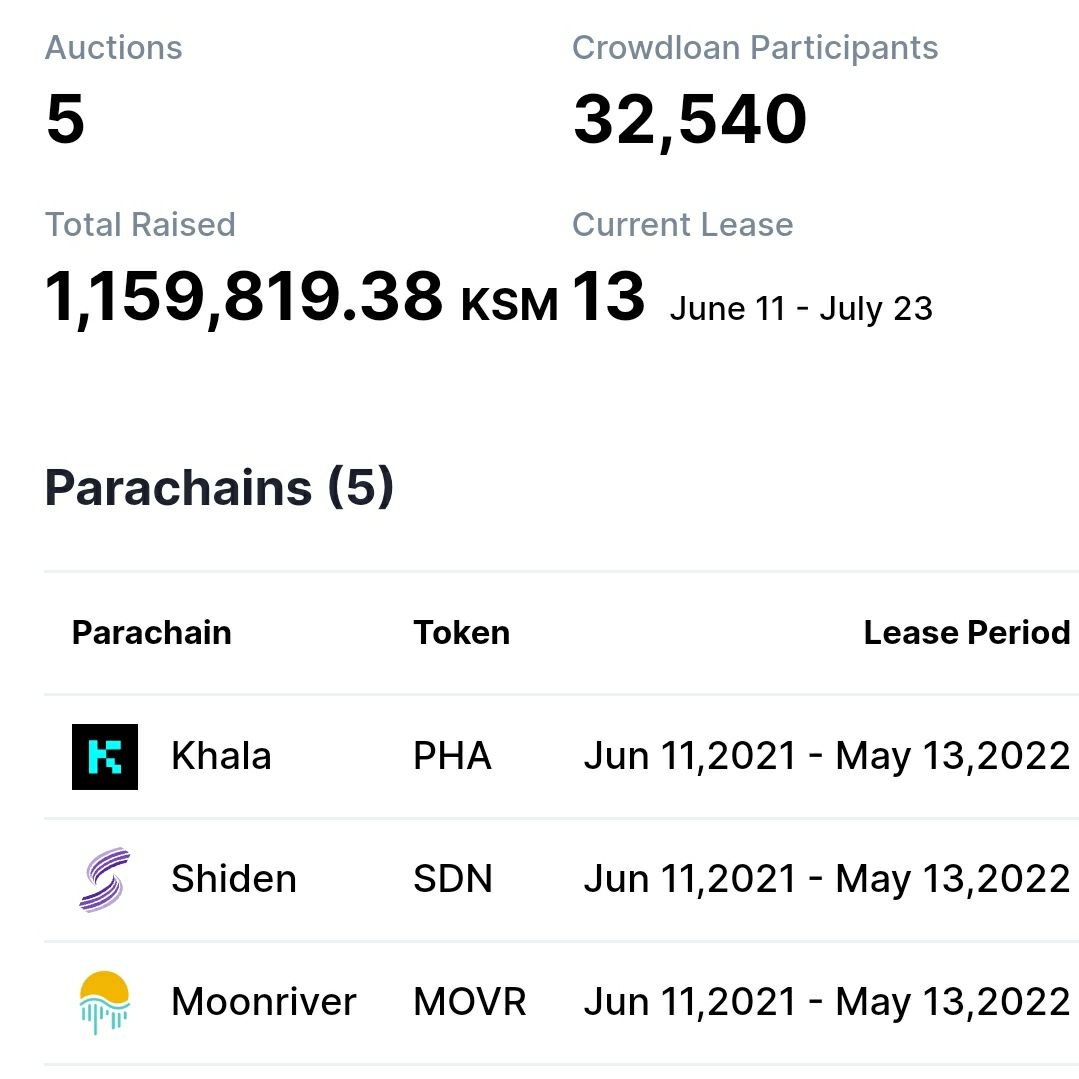Click the Shiden purple S logo
Viewport: 1079px width, 1079px height.
tap(105, 879)
